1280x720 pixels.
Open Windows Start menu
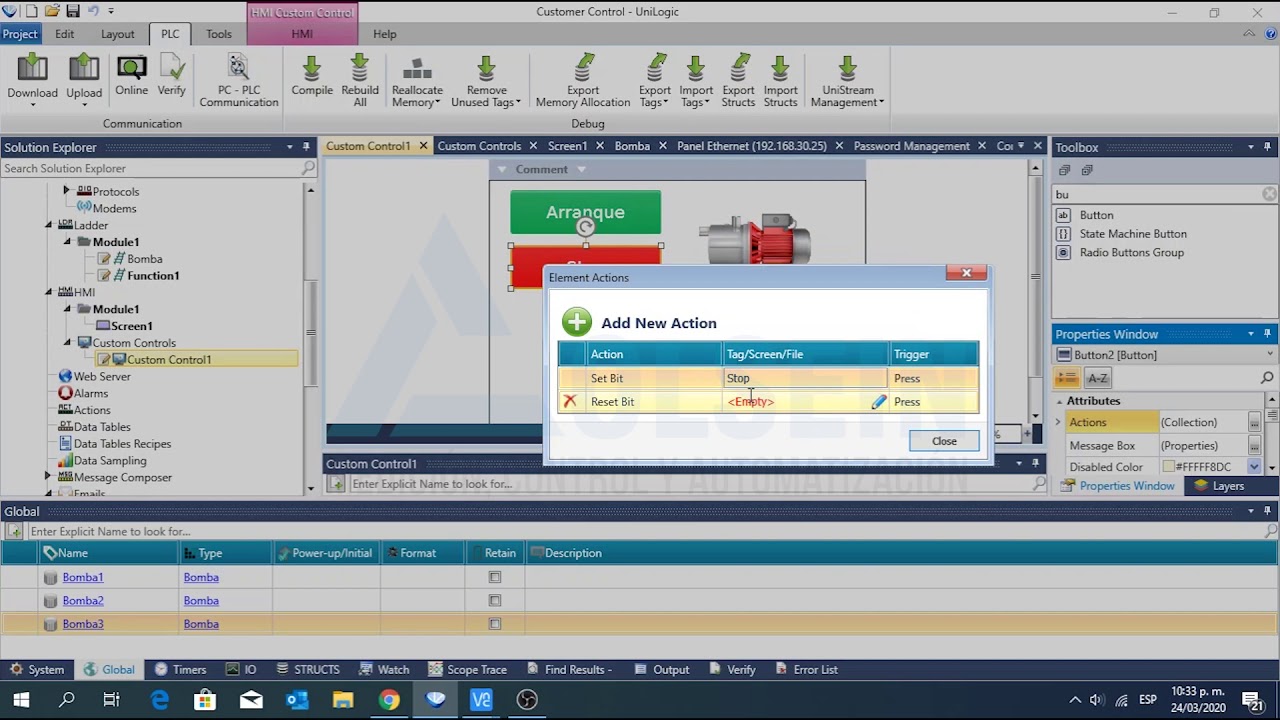(x=21, y=700)
